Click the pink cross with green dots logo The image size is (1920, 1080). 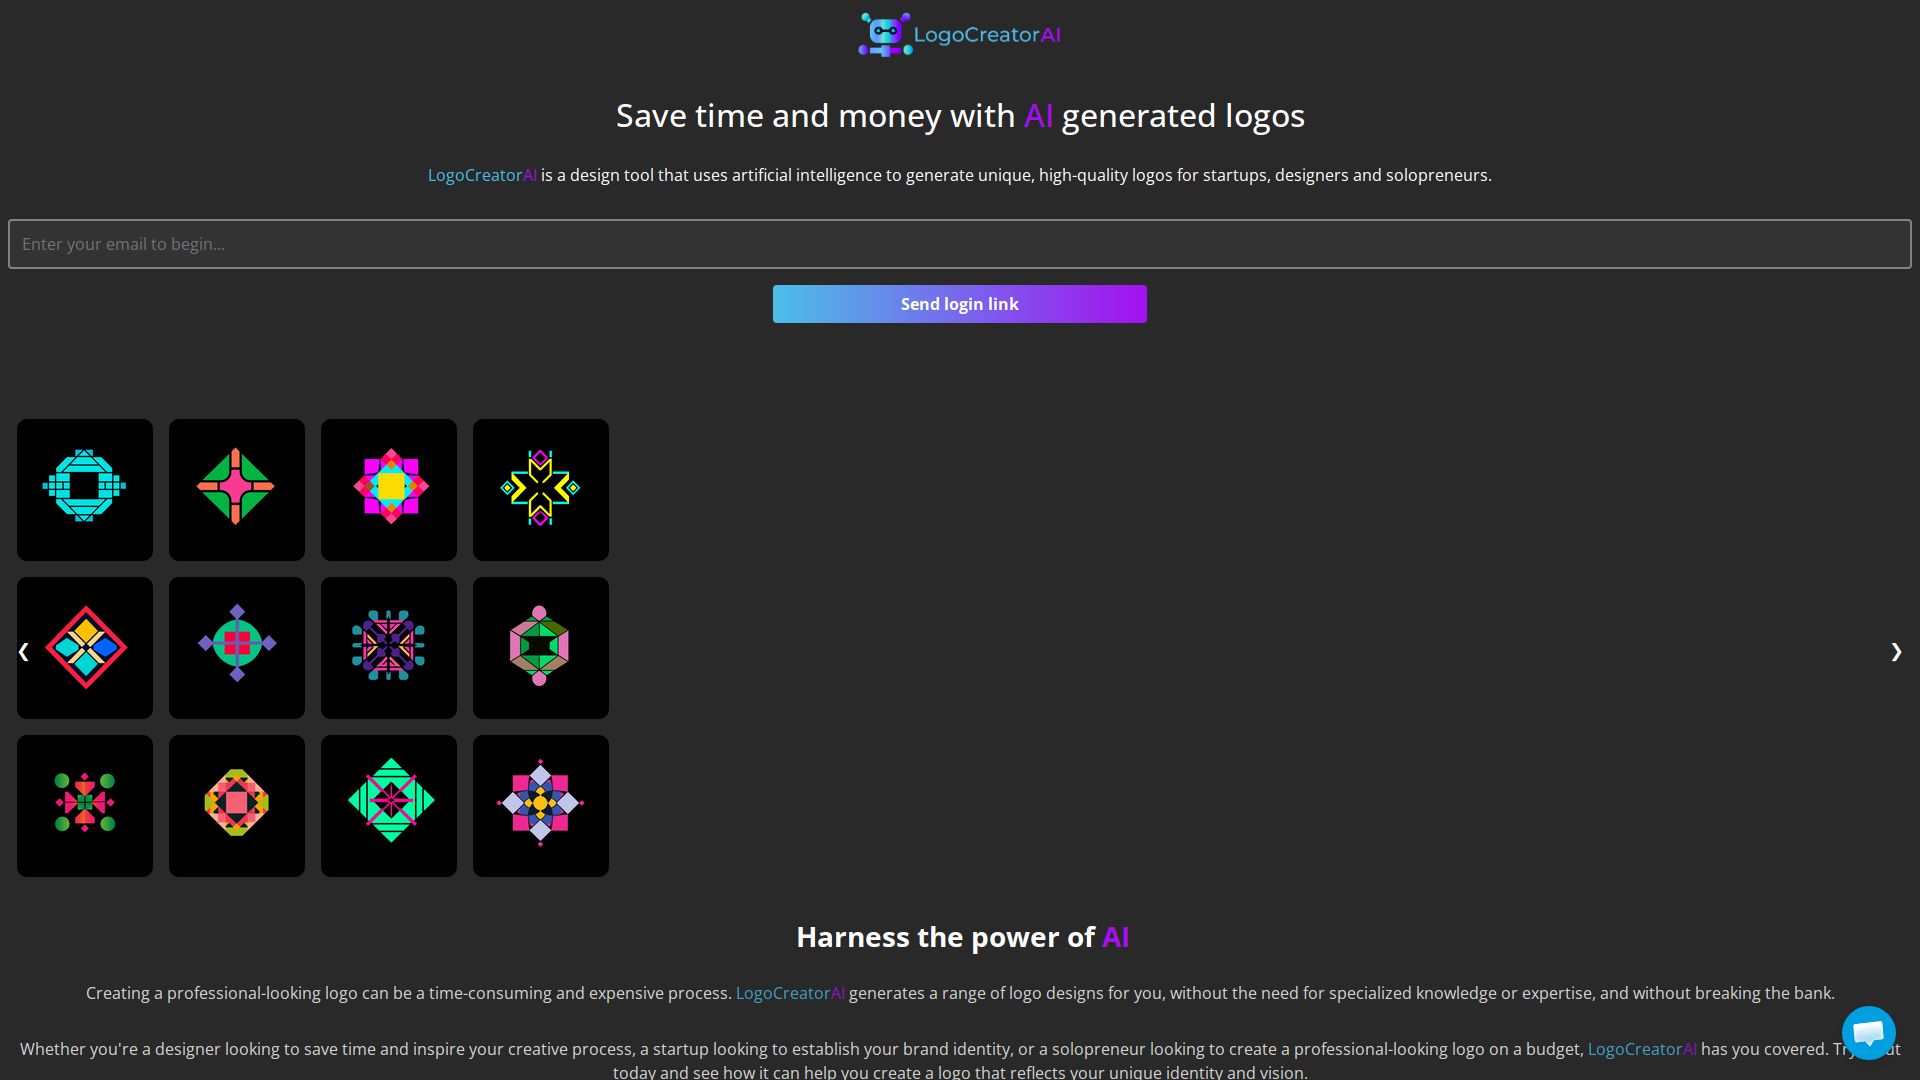(84, 805)
